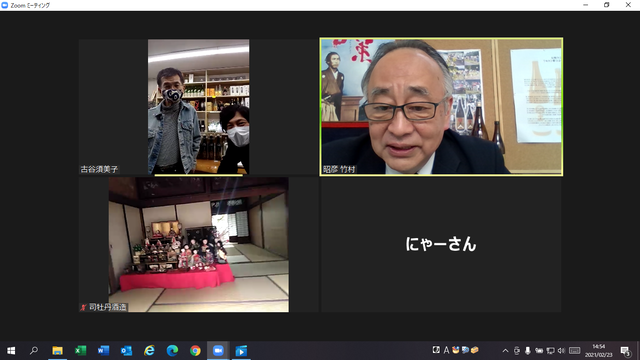
Task: Expand hidden system tray icons
Action: [505, 351]
